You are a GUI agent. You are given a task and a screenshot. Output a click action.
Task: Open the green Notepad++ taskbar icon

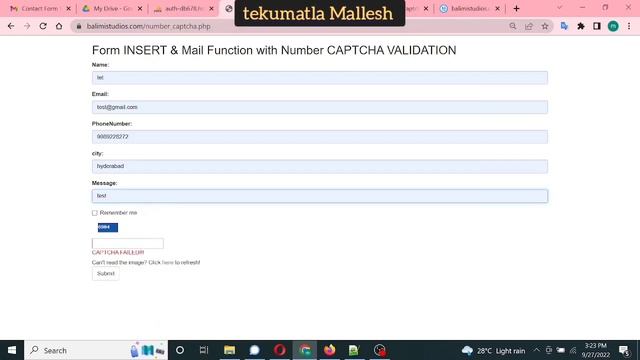[x=354, y=350]
